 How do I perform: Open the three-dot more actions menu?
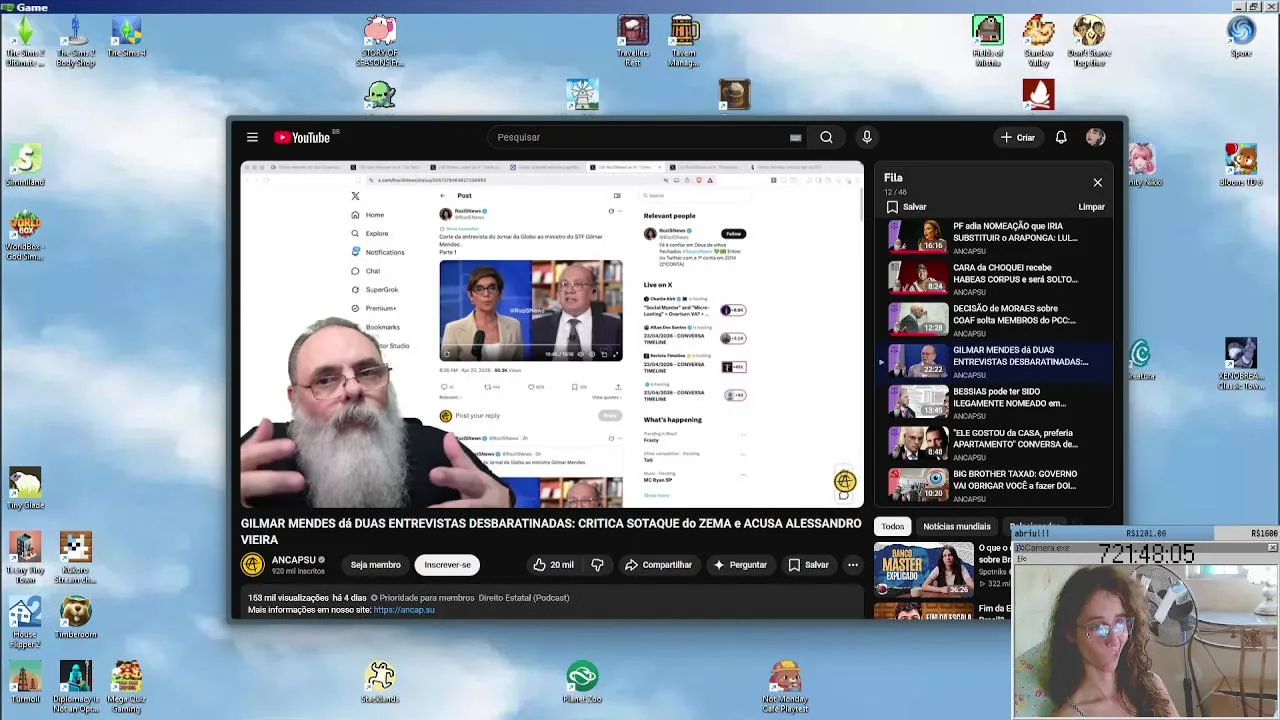point(853,565)
